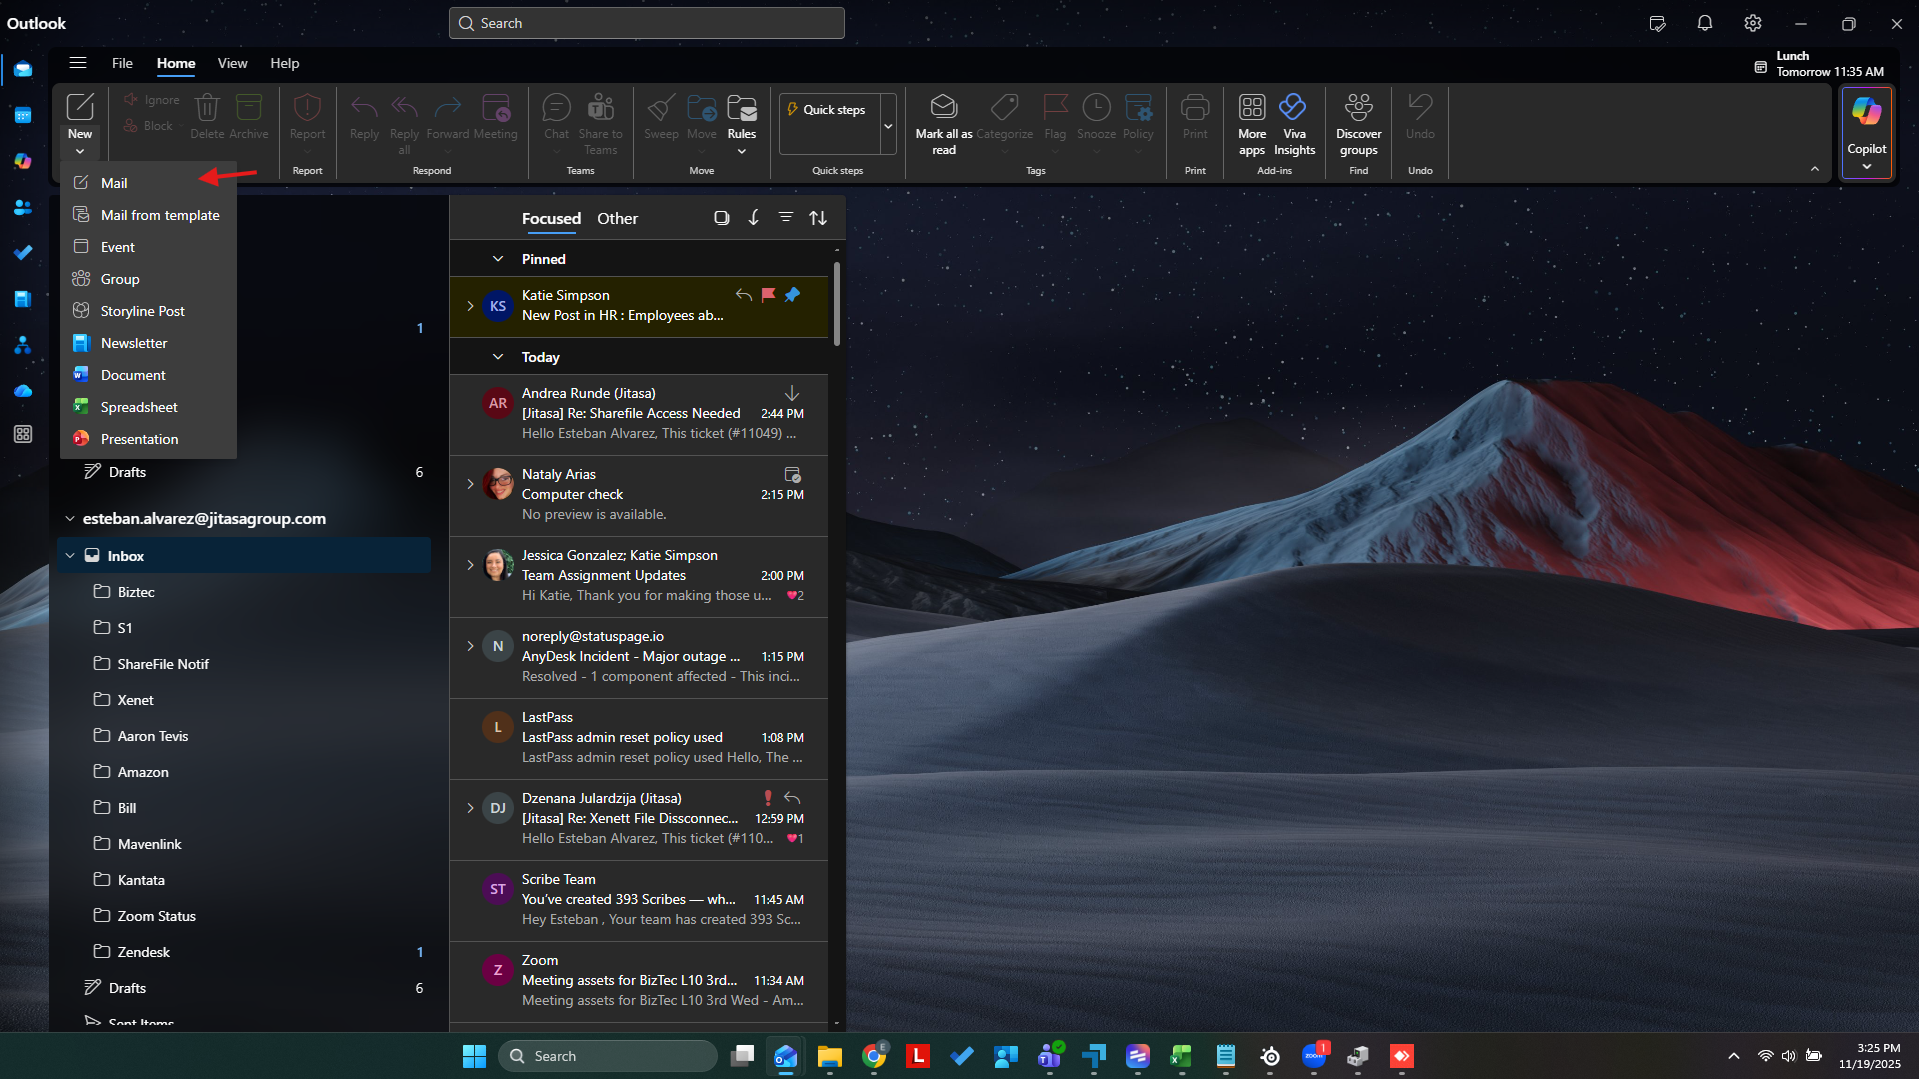Expand the Quick steps dropdown arrow
This screenshot has height=1079, width=1919.
887,126
